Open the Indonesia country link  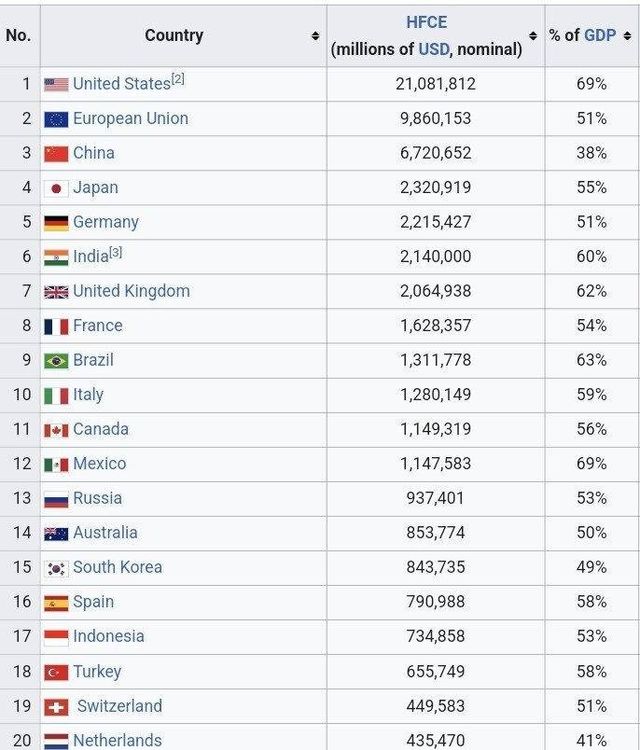point(108,637)
